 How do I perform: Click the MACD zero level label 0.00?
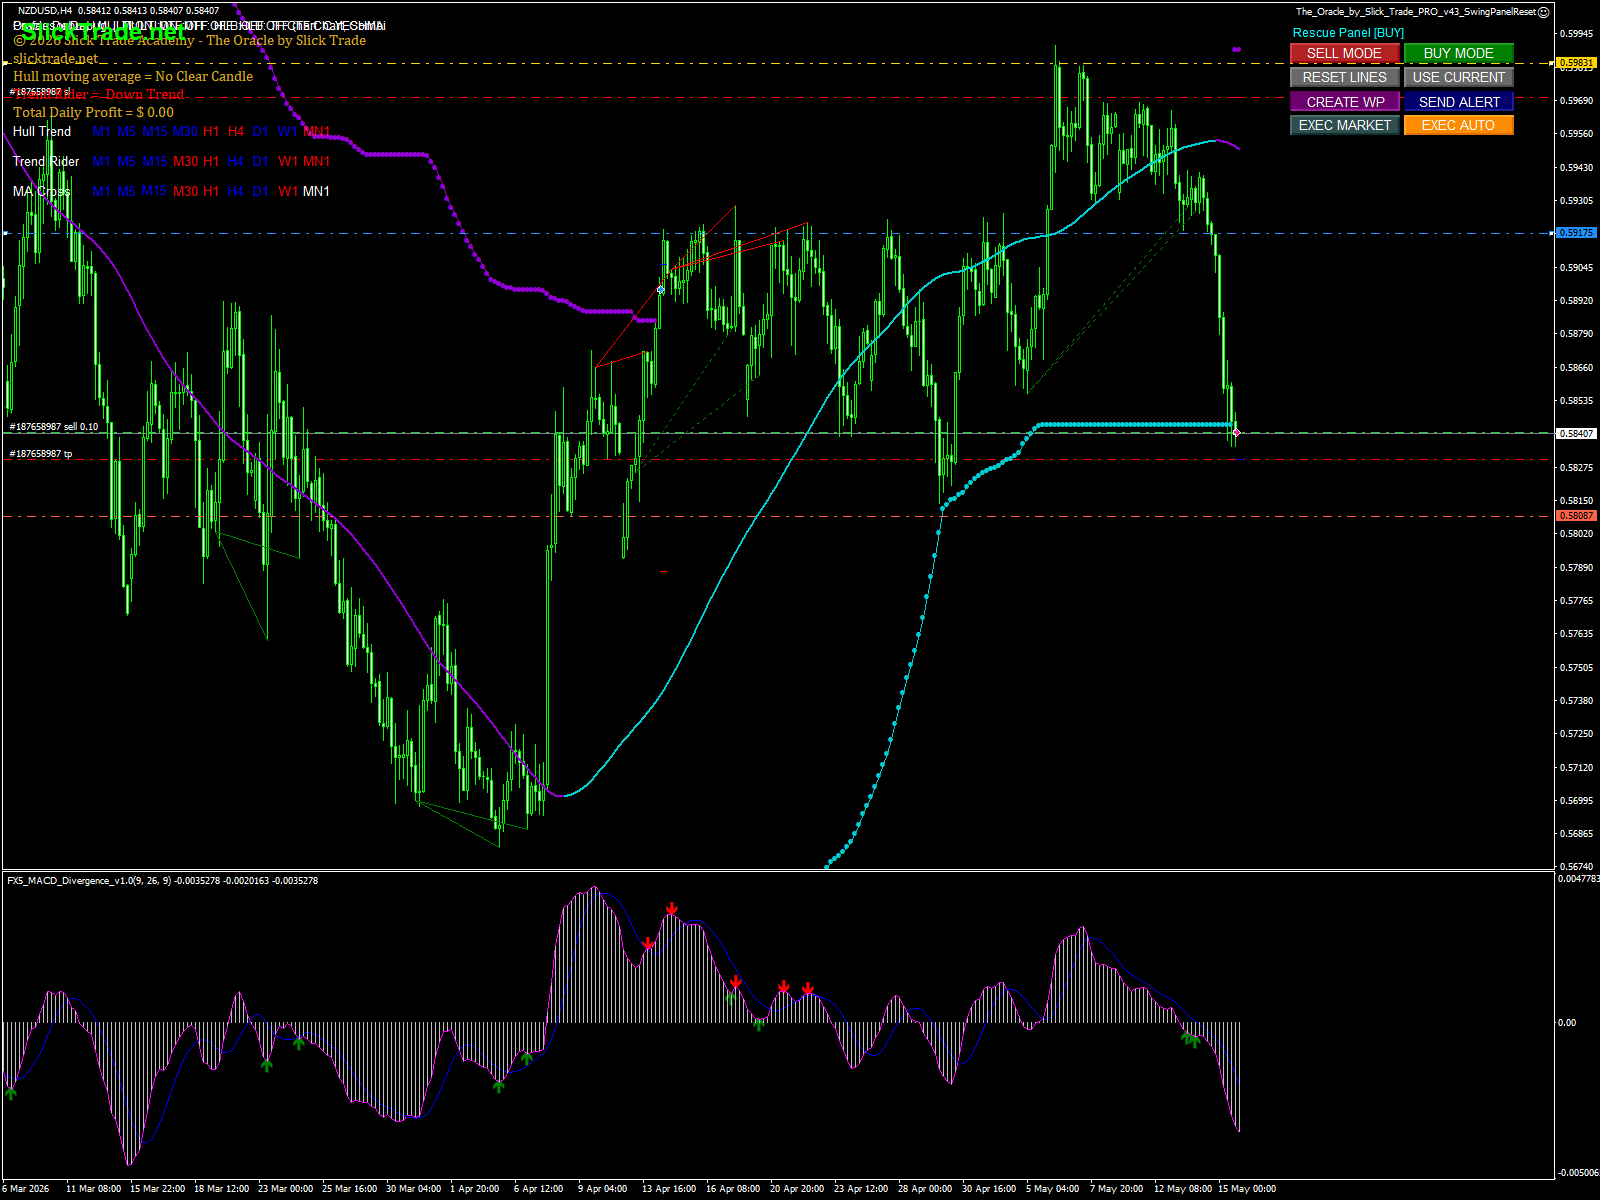1567,1022
